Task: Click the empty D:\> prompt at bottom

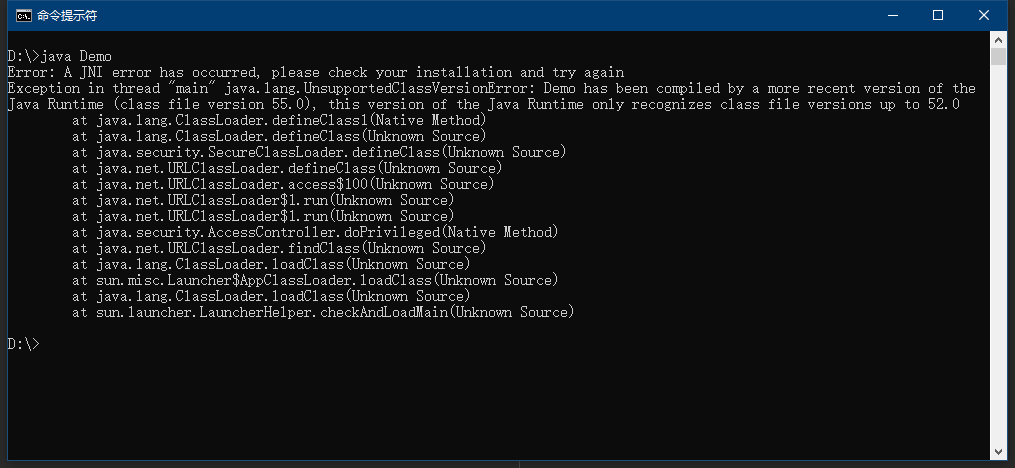Action: 23,344
